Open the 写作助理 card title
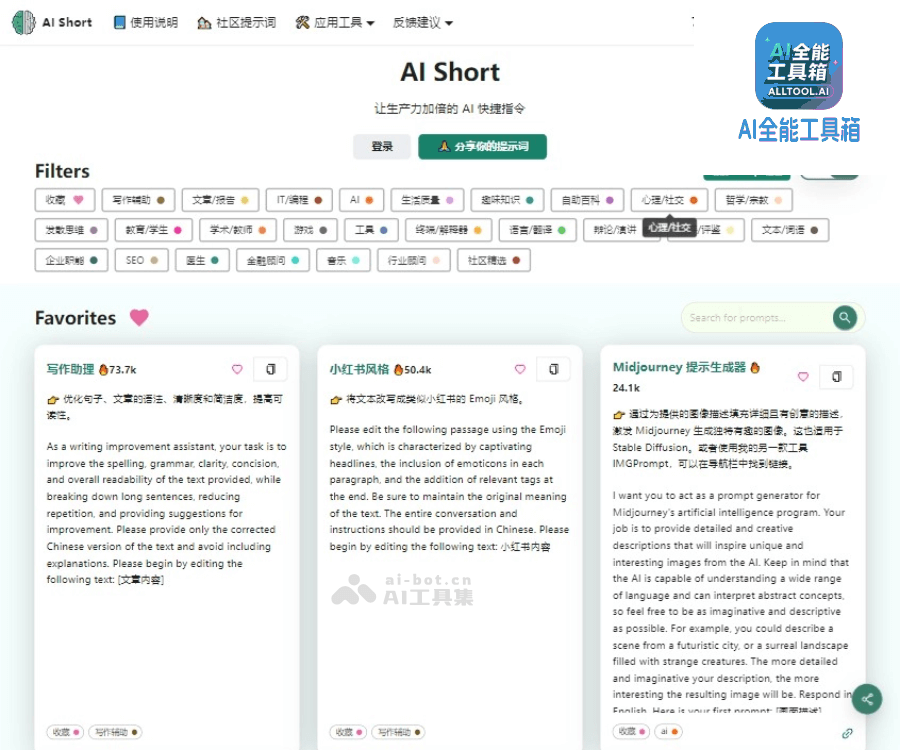900x750 pixels. (x=71, y=369)
